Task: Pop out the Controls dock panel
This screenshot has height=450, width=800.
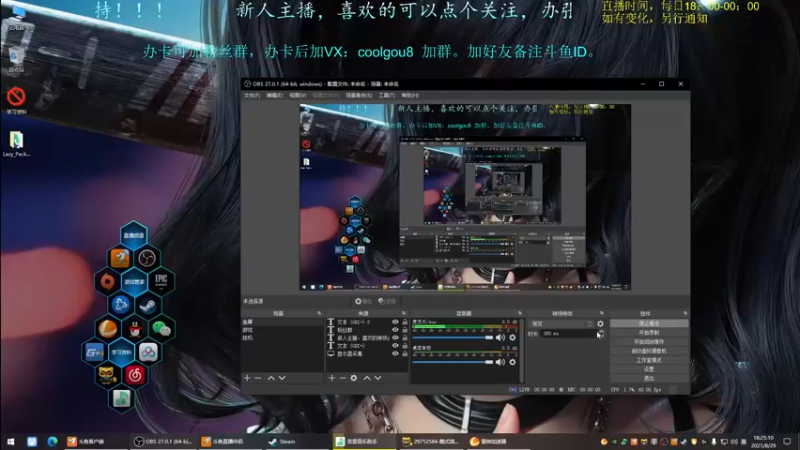Action: (x=685, y=313)
